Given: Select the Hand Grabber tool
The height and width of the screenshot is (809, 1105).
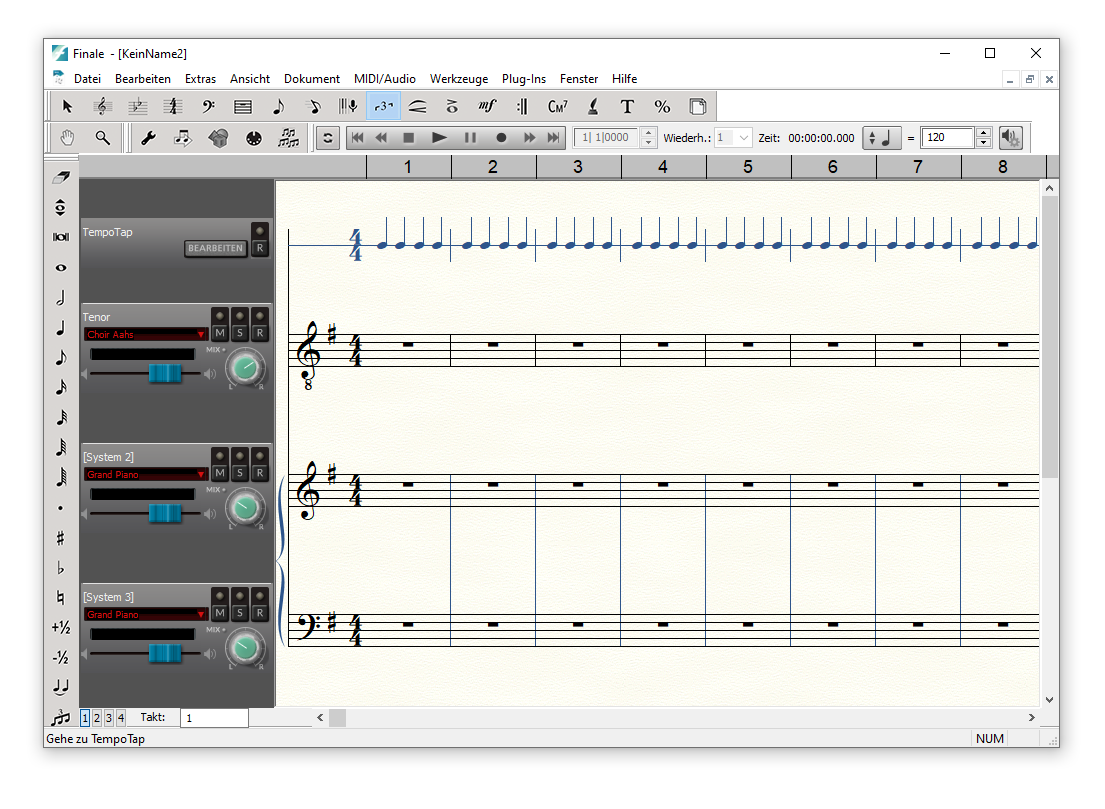Looking at the screenshot, I should tap(68, 138).
